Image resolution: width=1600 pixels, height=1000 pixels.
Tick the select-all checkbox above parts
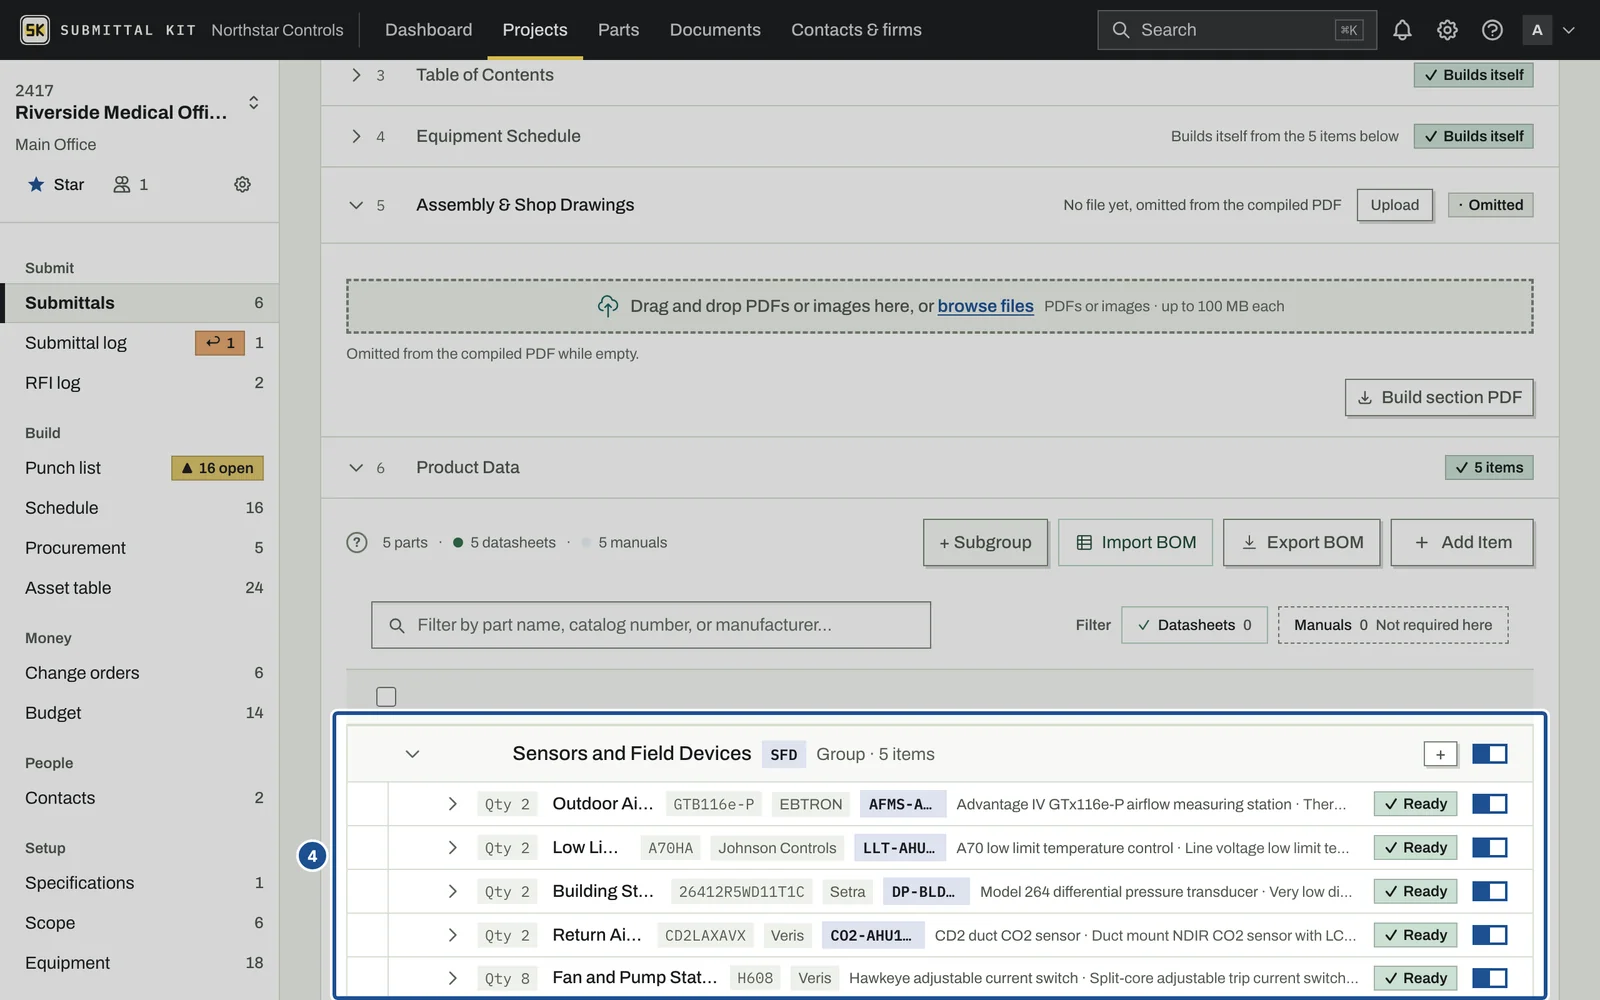point(386,696)
